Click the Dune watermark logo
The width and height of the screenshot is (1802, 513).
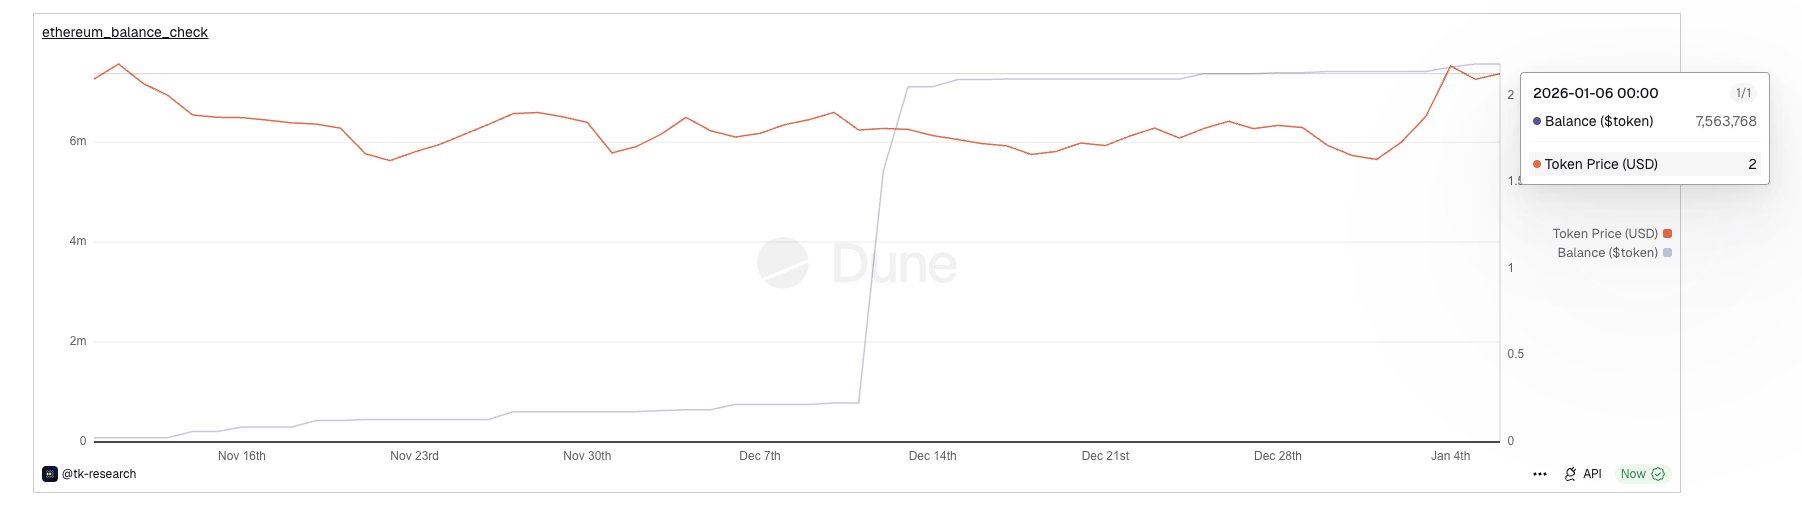(x=783, y=263)
